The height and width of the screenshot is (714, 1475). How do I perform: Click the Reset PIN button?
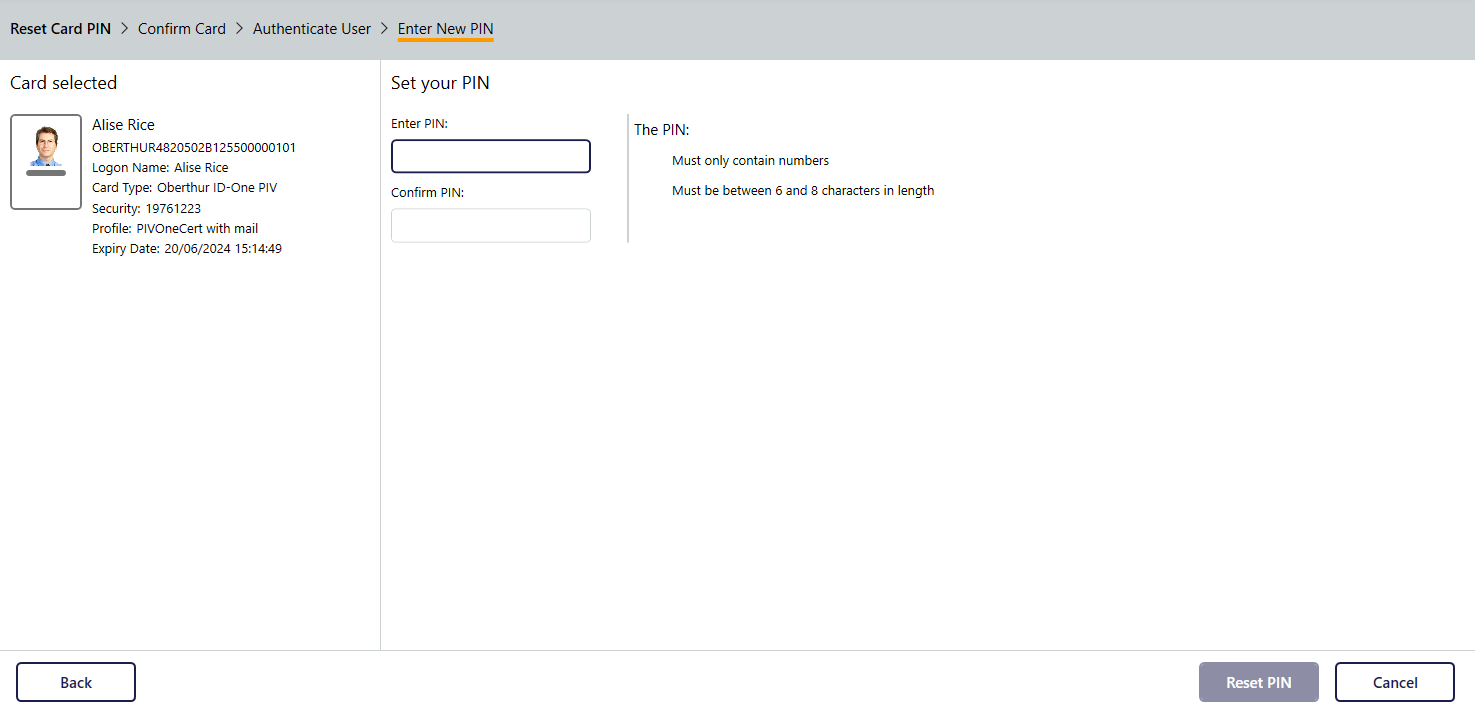click(1259, 682)
